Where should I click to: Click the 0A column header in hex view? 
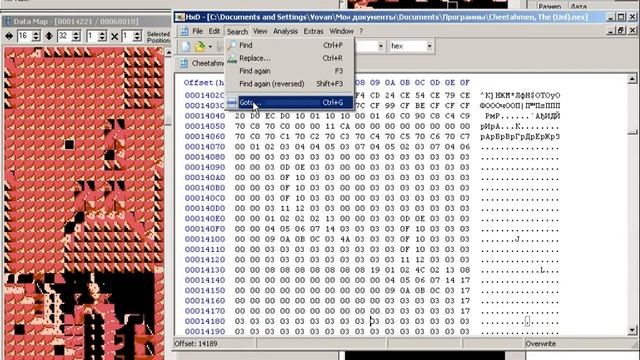390,82
